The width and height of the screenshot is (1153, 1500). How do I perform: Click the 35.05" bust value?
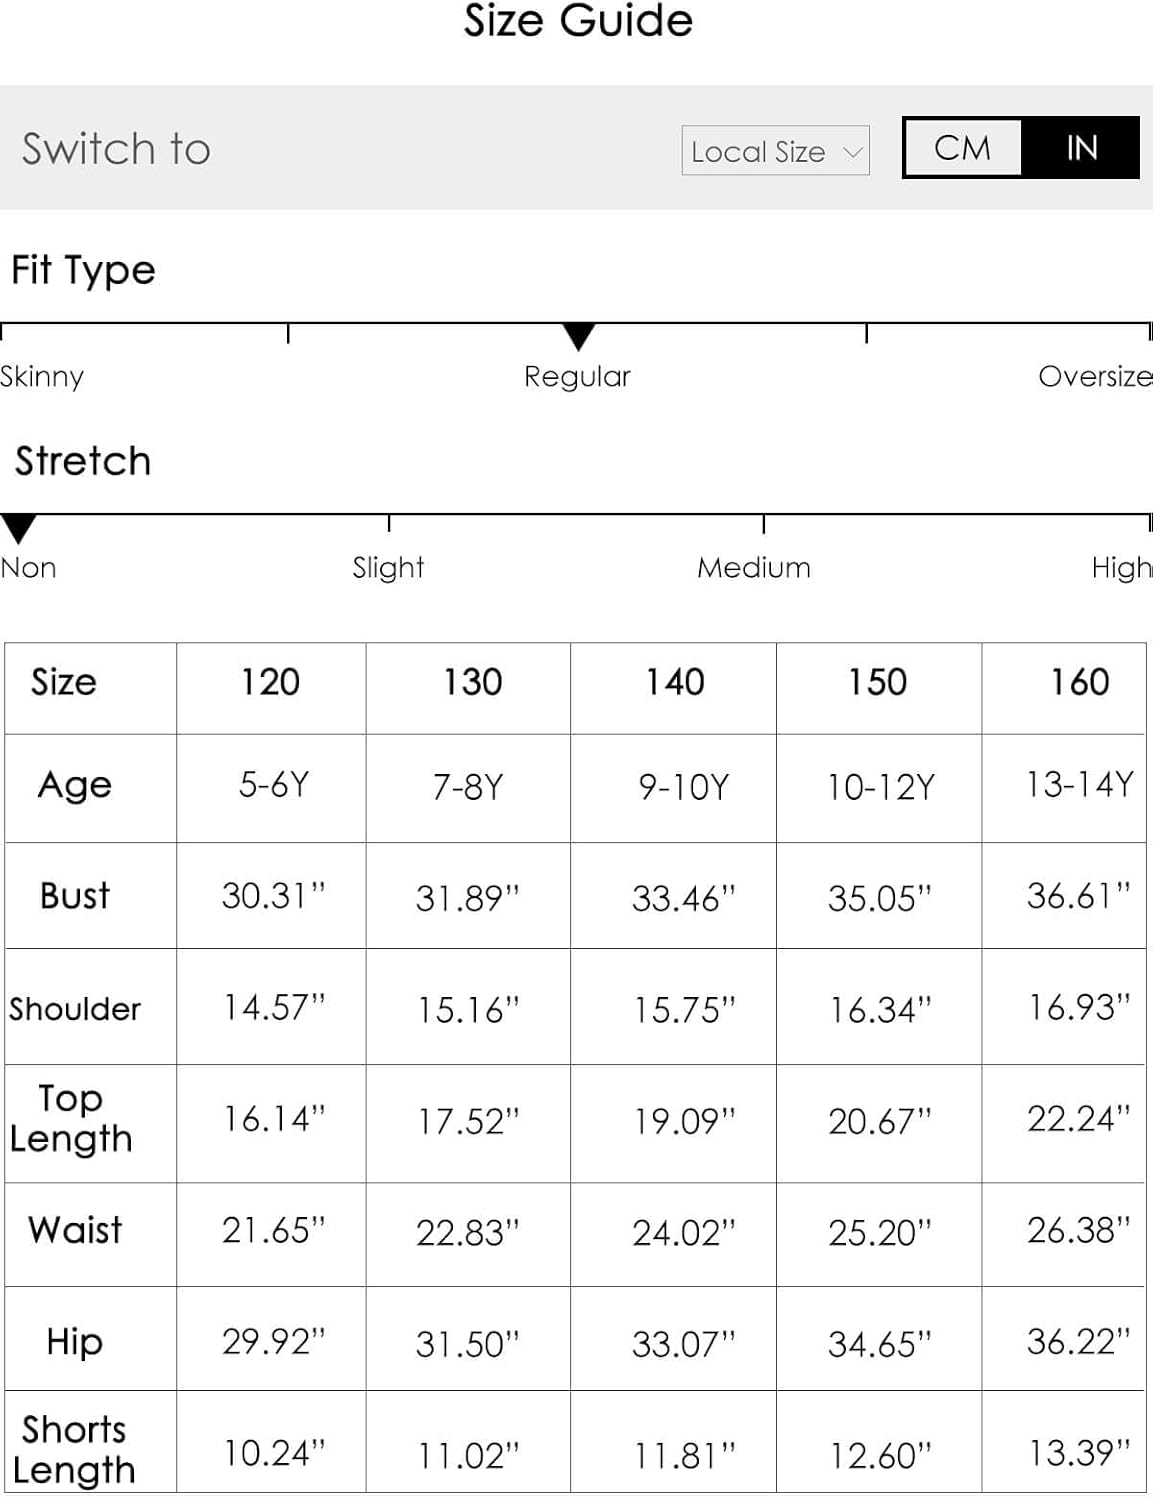click(879, 898)
